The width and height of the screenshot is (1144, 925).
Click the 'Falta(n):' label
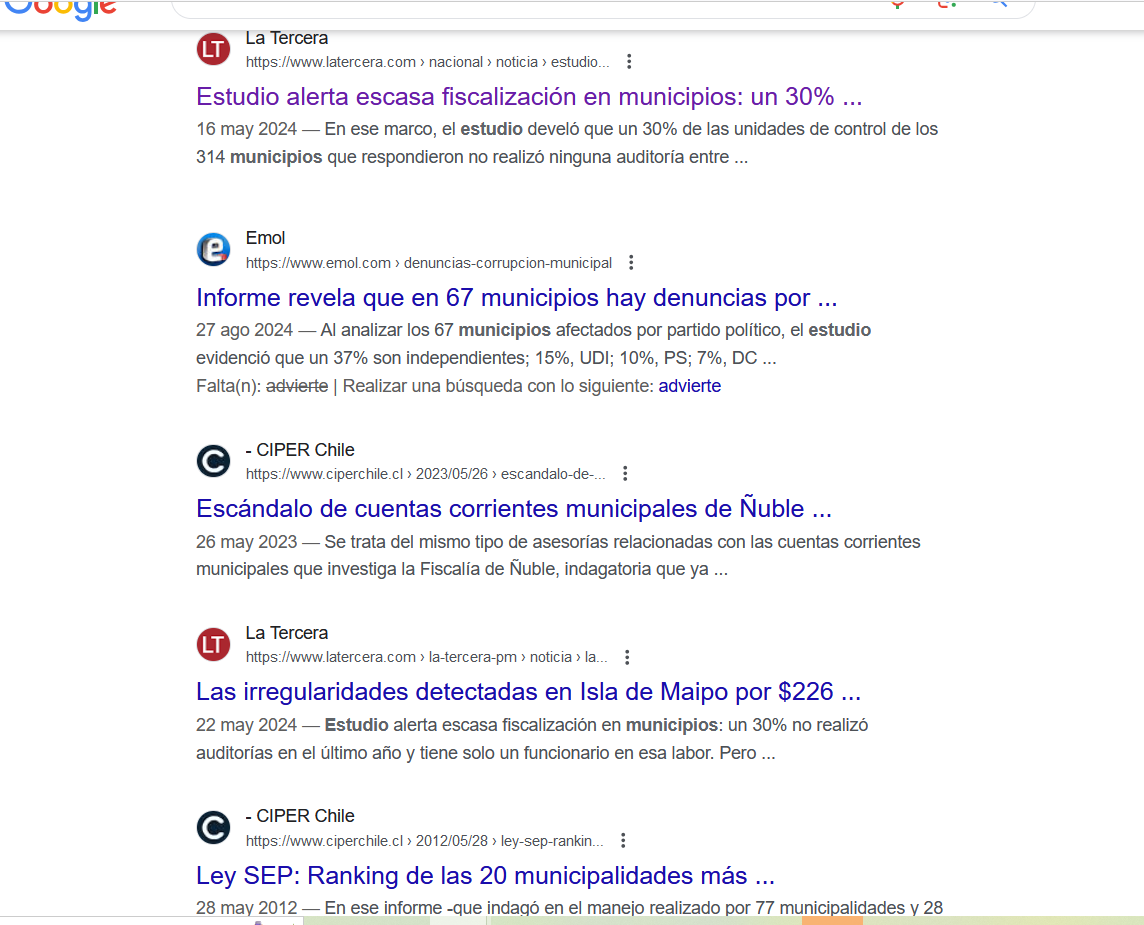[x=228, y=386]
